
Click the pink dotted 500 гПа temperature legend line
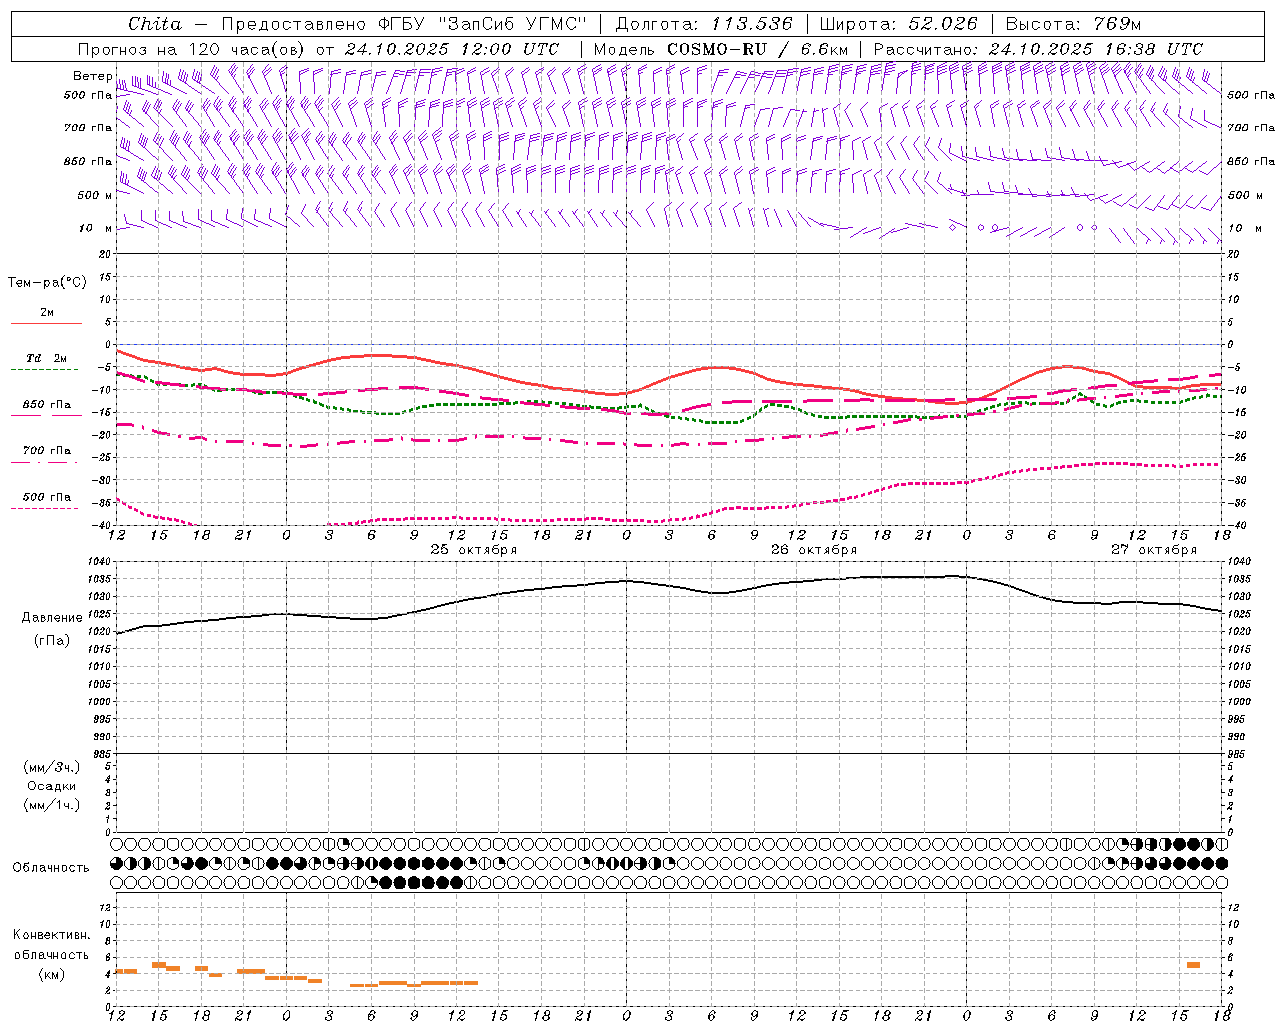(45, 508)
